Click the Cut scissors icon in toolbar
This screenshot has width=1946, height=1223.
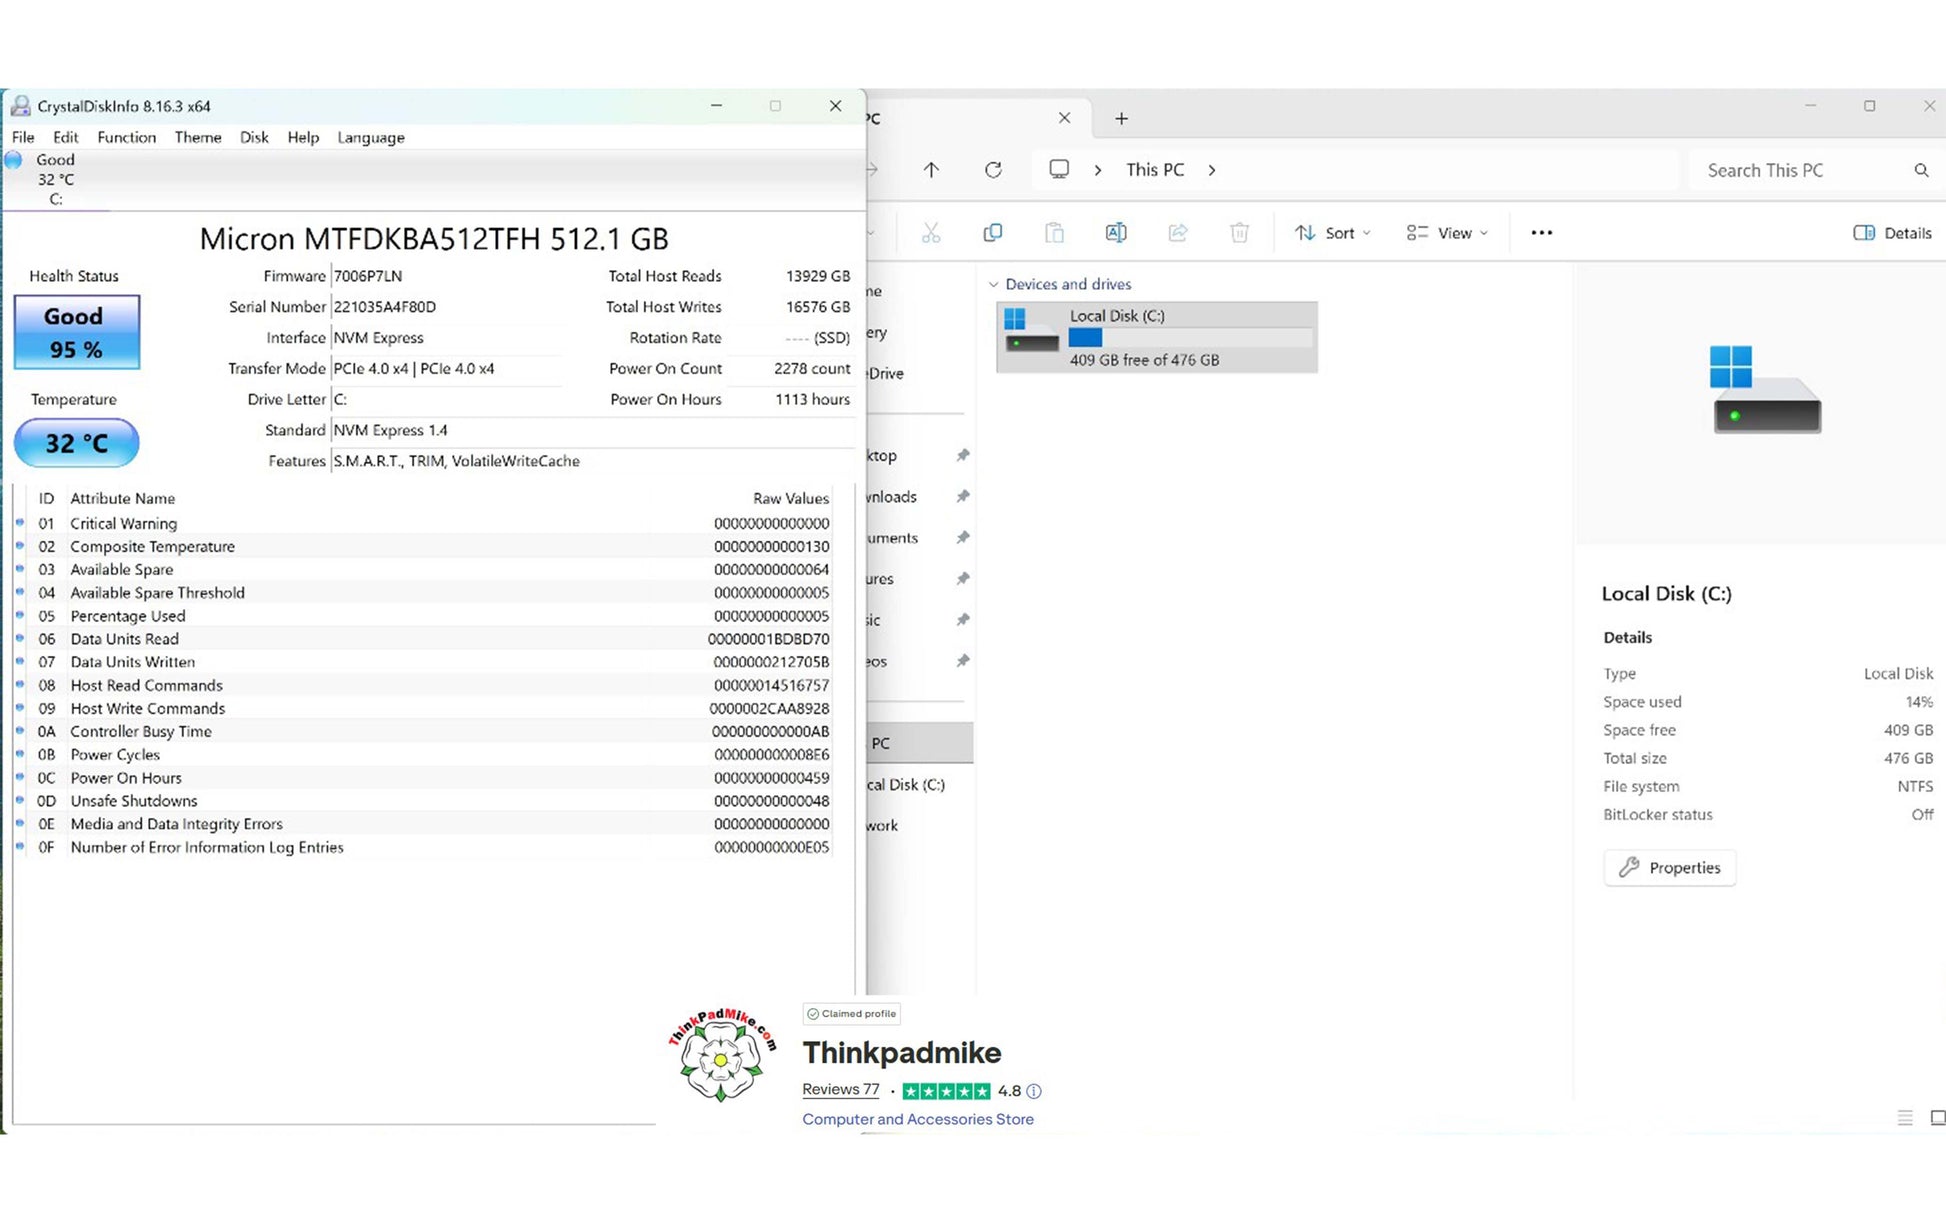931,233
